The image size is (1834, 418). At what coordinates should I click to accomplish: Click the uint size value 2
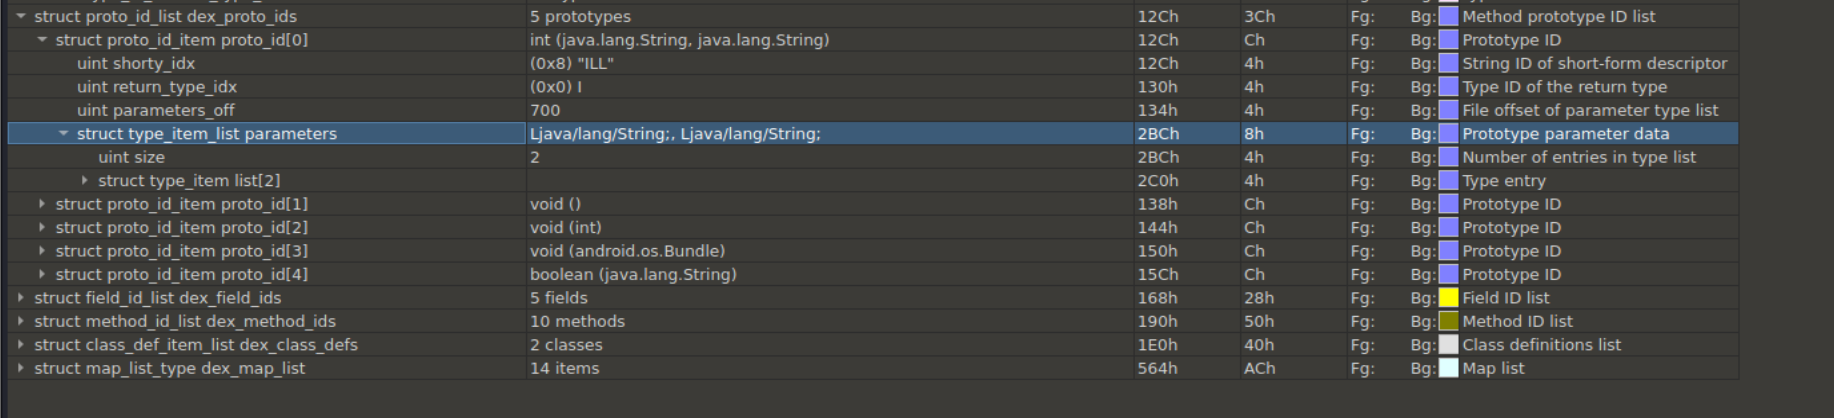pyautogui.click(x=535, y=158)
